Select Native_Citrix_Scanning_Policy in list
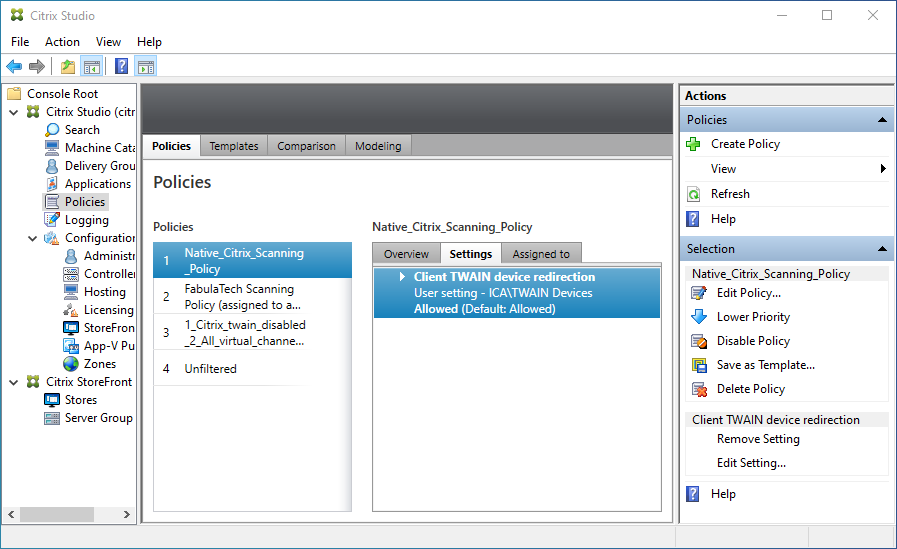Viewport: 897px width, 549px height. [x=252, y=260]
